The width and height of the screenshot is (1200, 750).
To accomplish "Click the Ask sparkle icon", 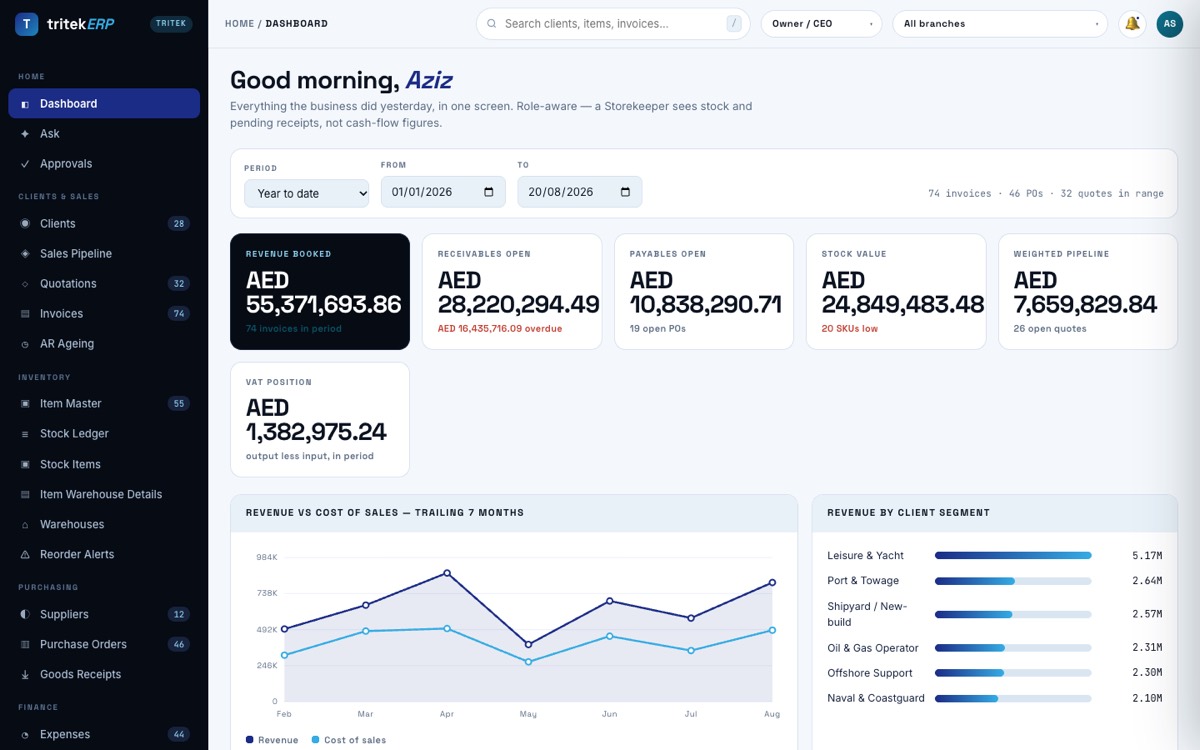I will click(25, 134).
